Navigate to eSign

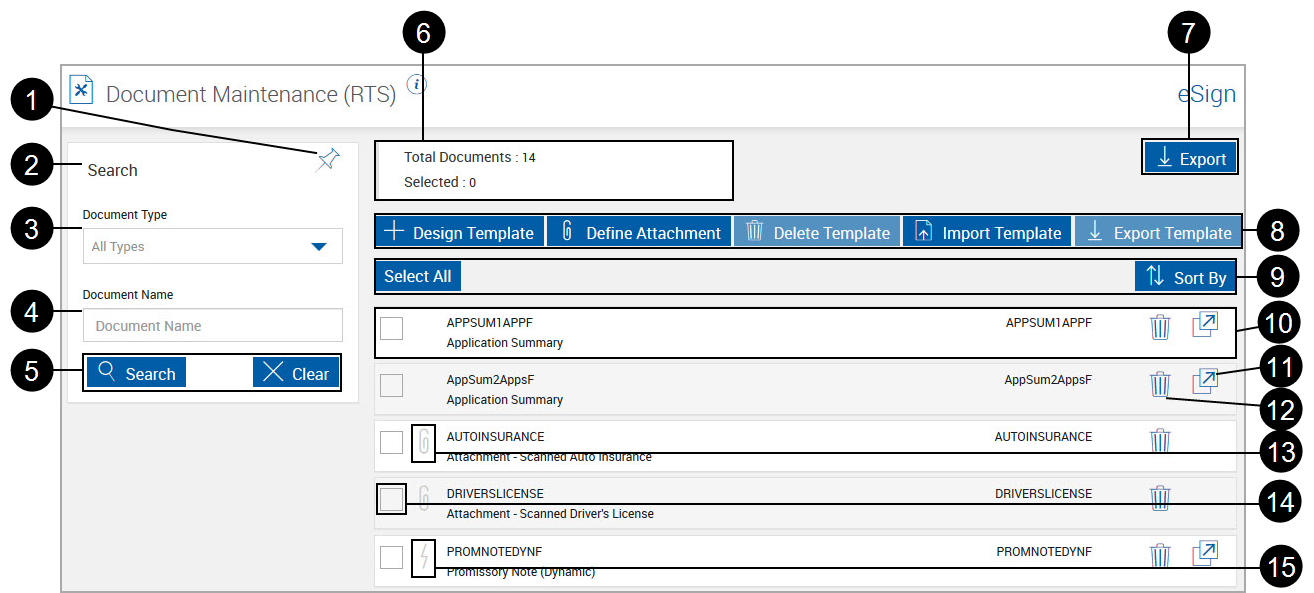point(1206,93)
